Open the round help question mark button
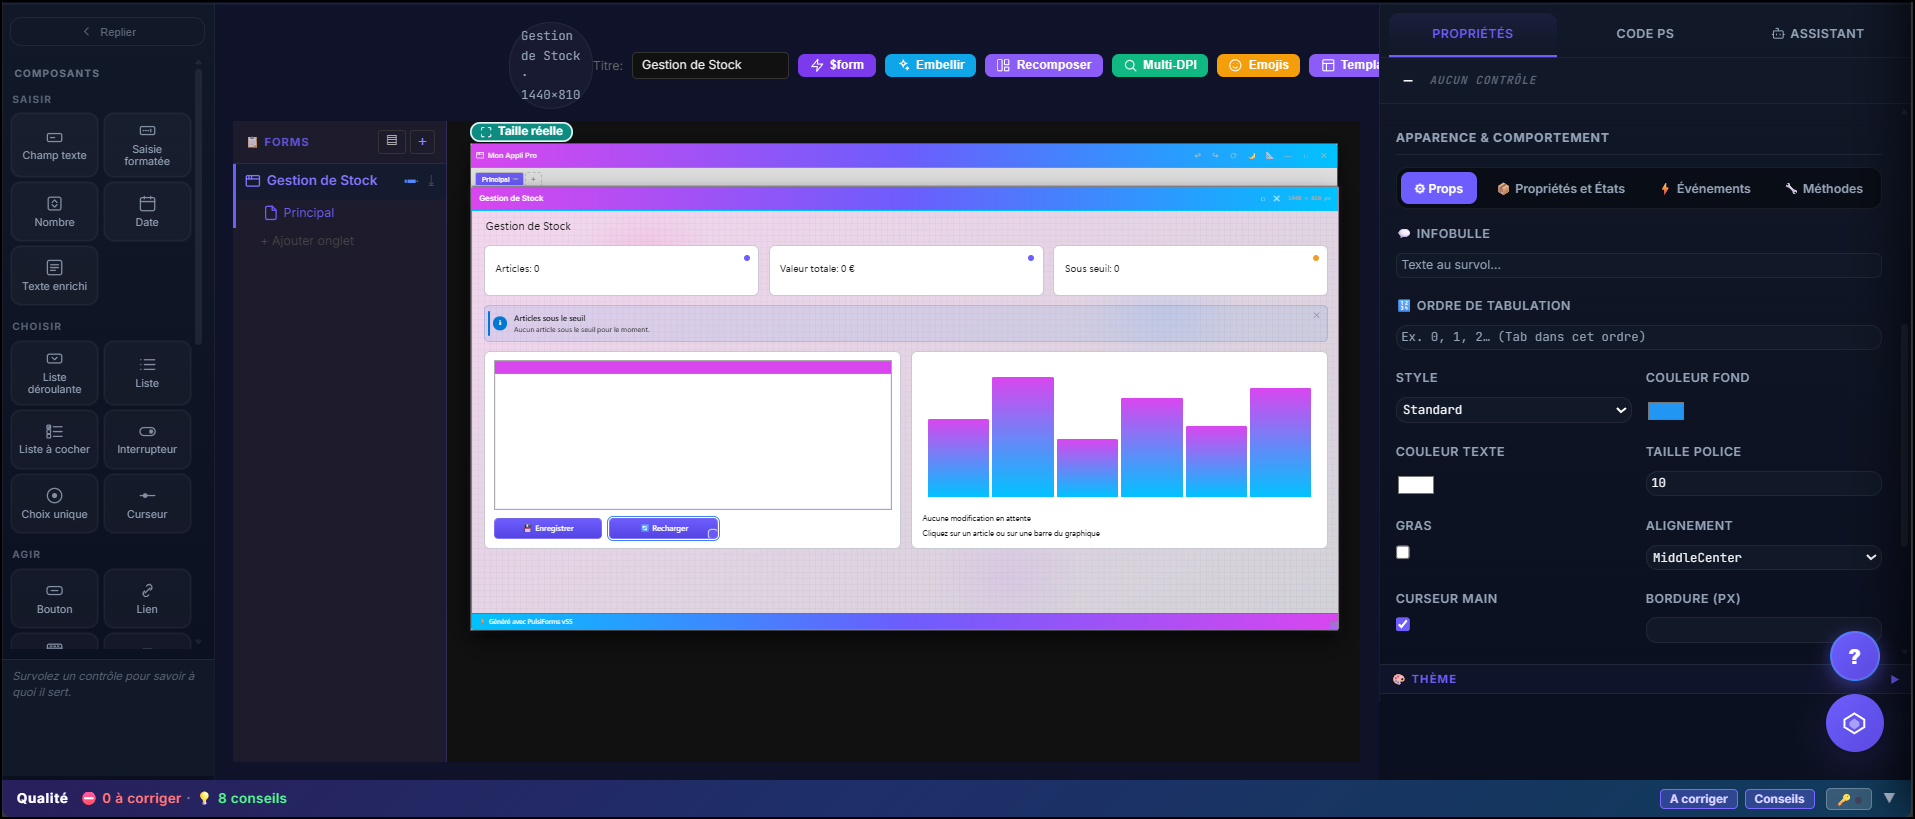 click(x=1854, y=656)
